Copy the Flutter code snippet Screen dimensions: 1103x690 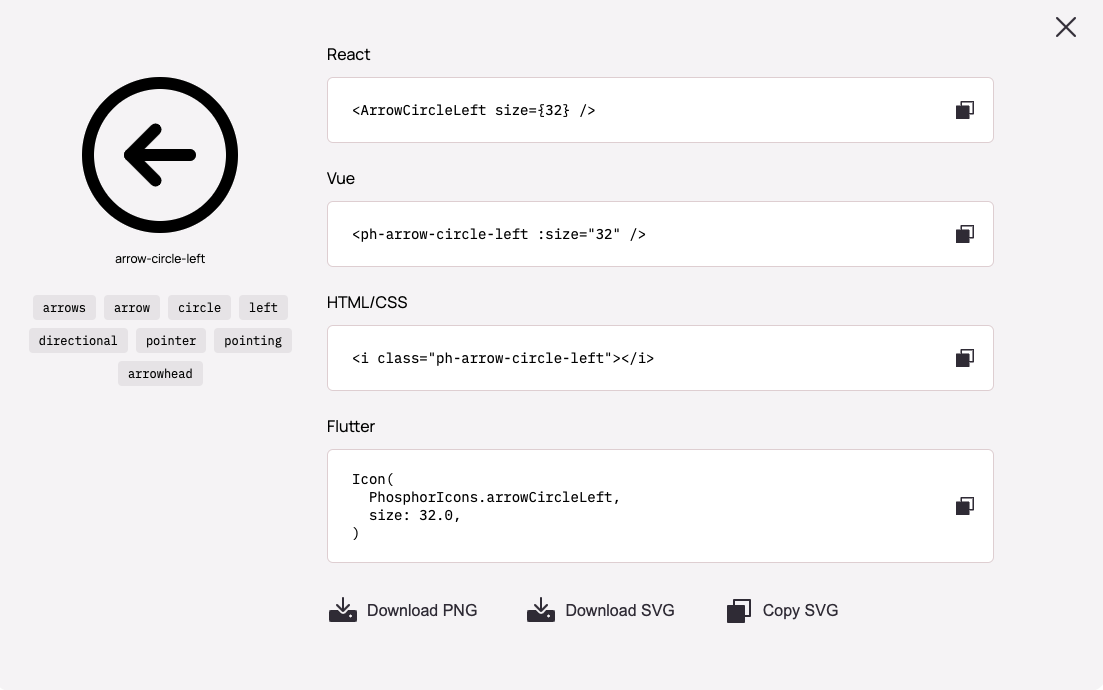(x=964, y=506)
